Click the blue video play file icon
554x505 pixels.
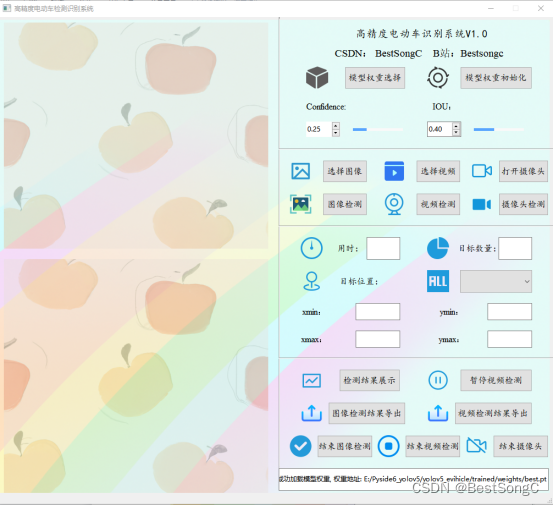[x=394, y=171]
